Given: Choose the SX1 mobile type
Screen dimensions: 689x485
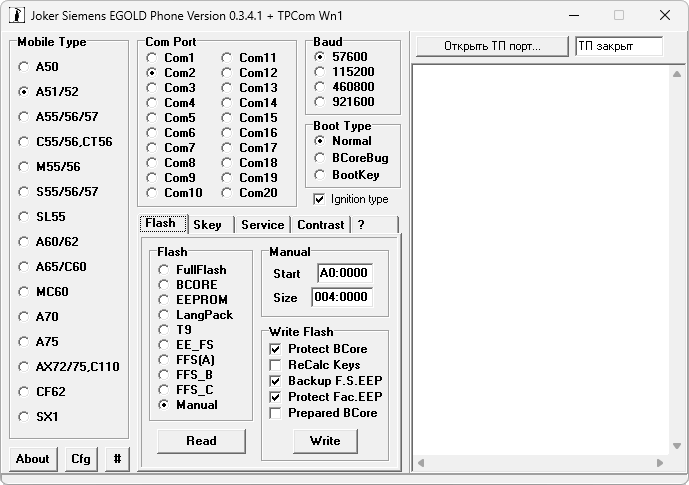Looking at the screenshot, I should (38, 417).
